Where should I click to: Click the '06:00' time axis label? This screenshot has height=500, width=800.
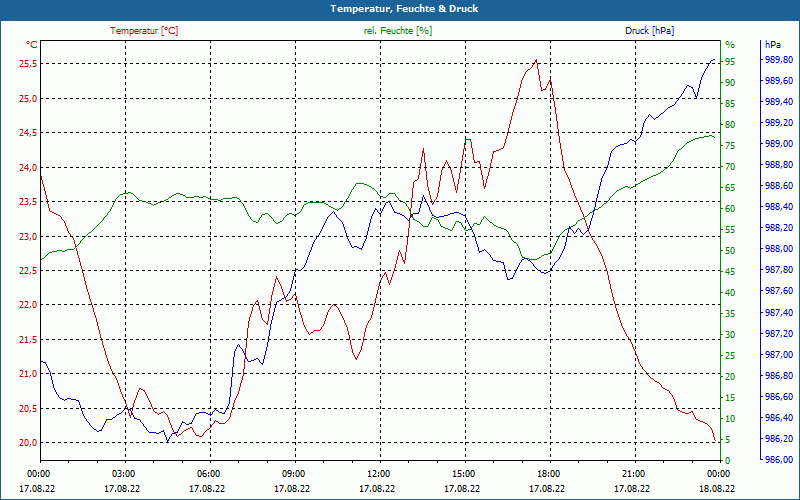207,473
